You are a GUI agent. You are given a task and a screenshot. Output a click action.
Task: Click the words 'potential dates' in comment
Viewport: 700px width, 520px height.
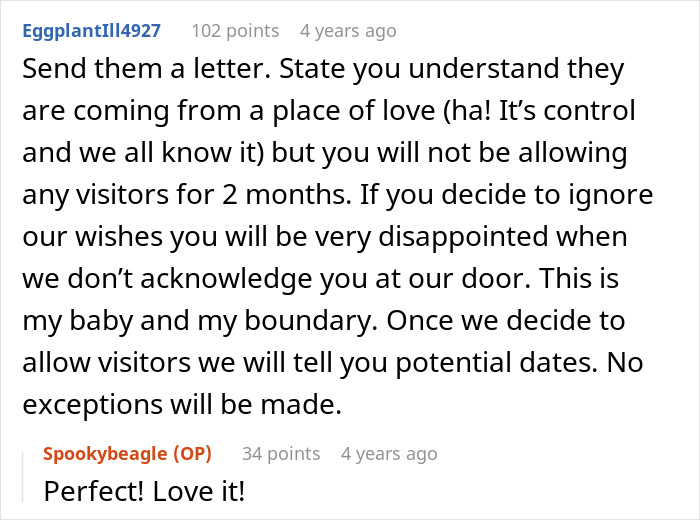tap(496, 363)
